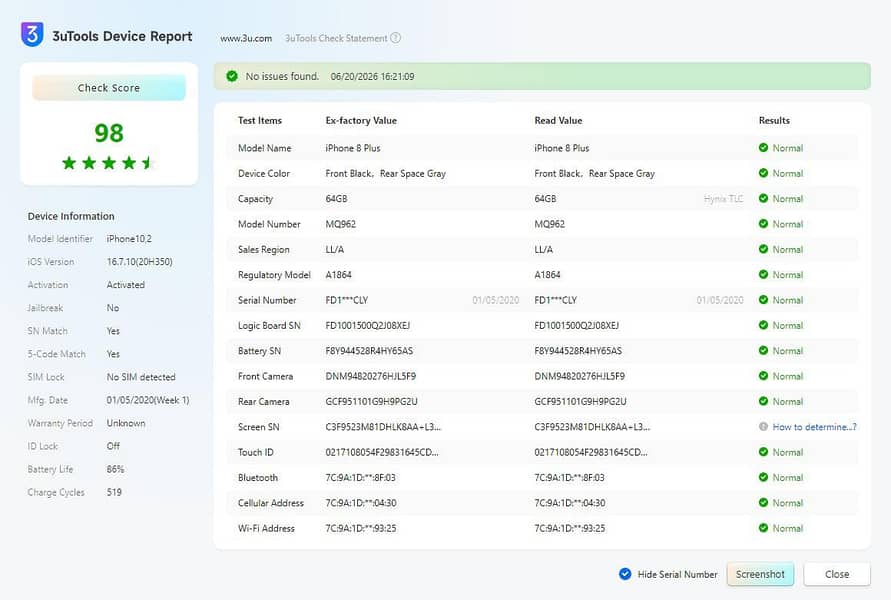
Task: Click the Ex-factory Value column header
Action: click(361, 120)
